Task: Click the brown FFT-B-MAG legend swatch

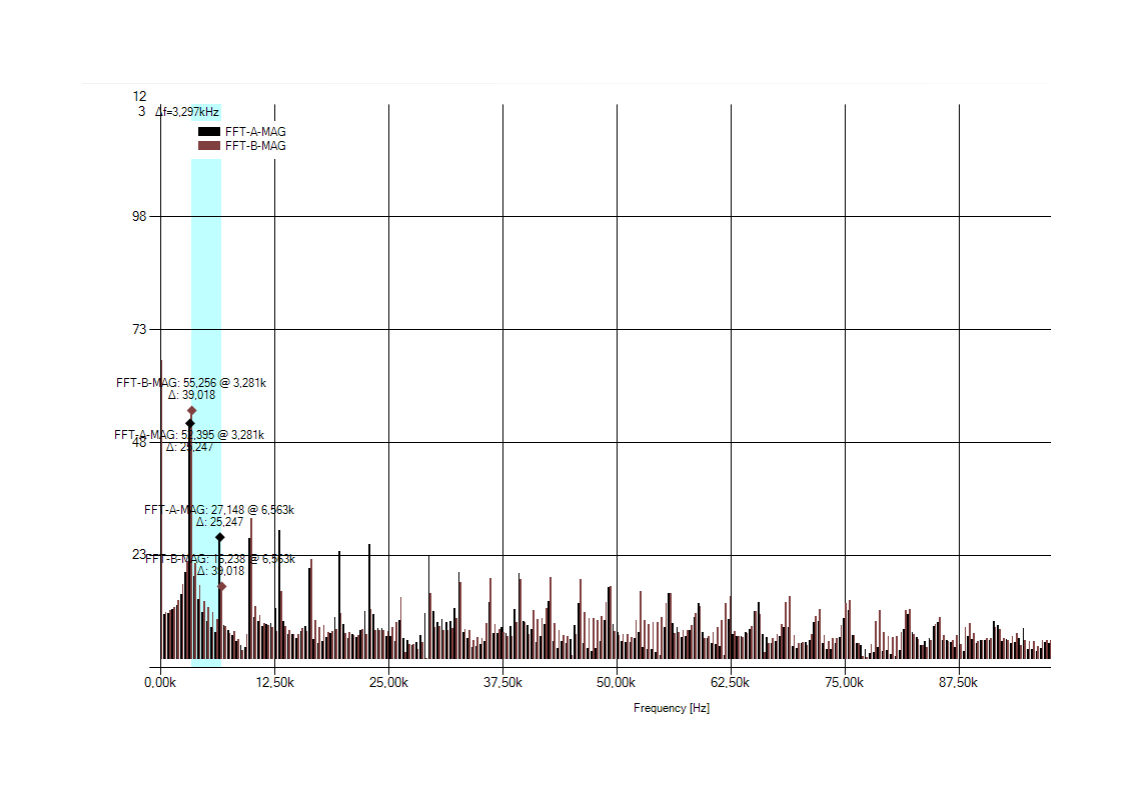Action: click(x=208, y=146)
